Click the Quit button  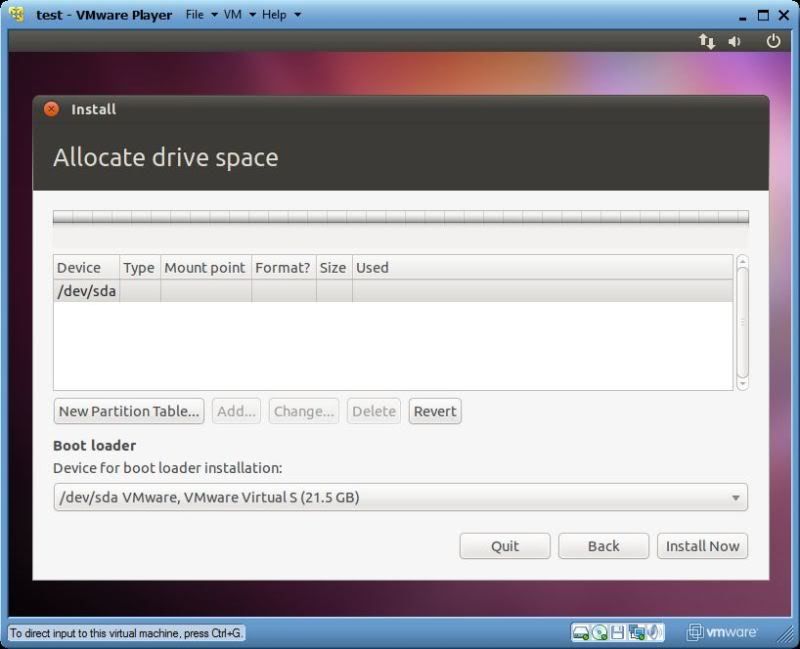(505, 546)
